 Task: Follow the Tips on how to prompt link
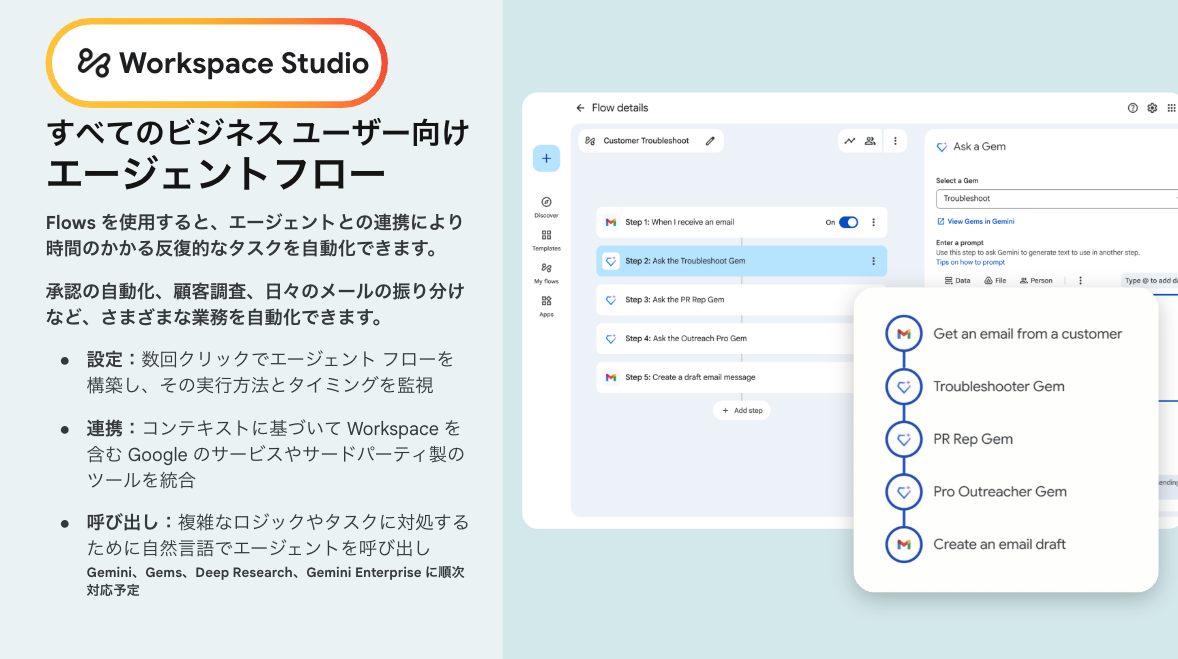click(968, 262)
